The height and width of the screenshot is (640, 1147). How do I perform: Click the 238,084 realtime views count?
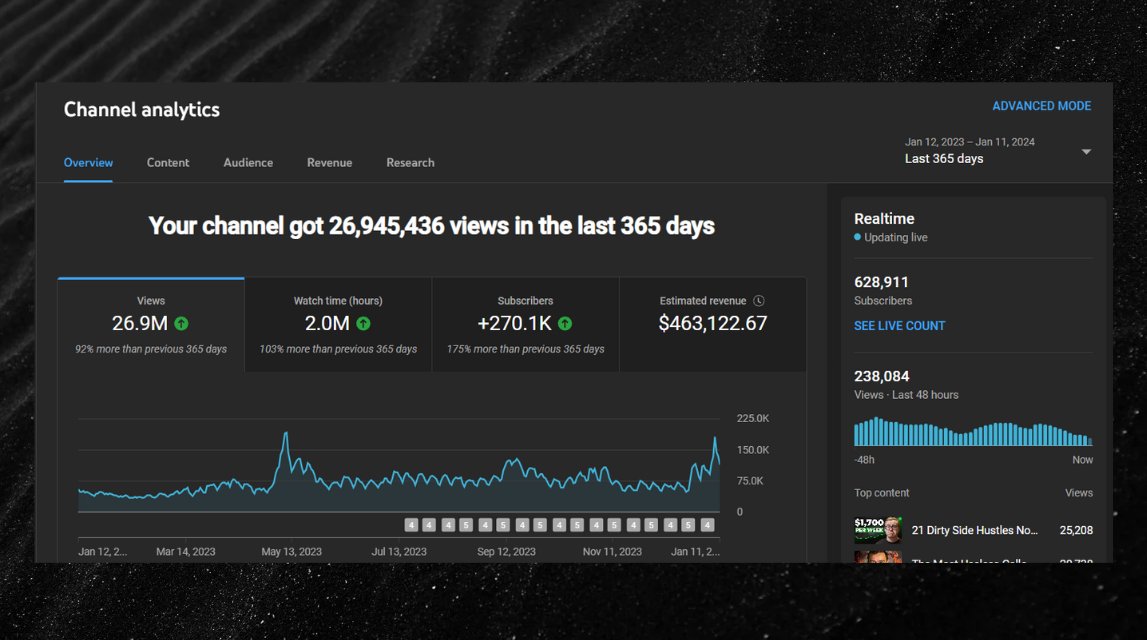(881, 377)
